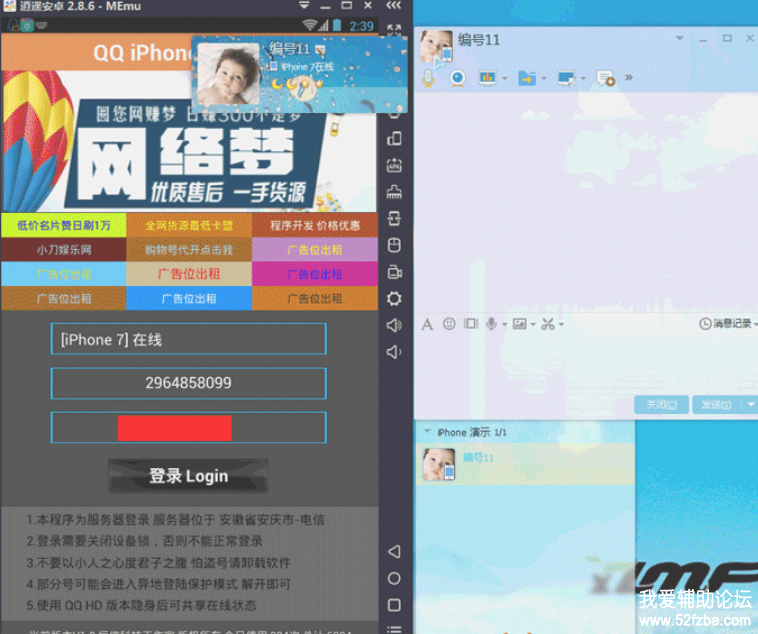Open the QQ chat window menu triangle
Image resolution: width=758 pixels, height=634 pixels.
[679, 38]
